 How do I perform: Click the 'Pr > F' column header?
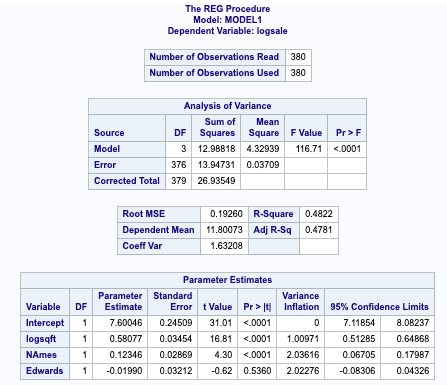click(348, 133)
